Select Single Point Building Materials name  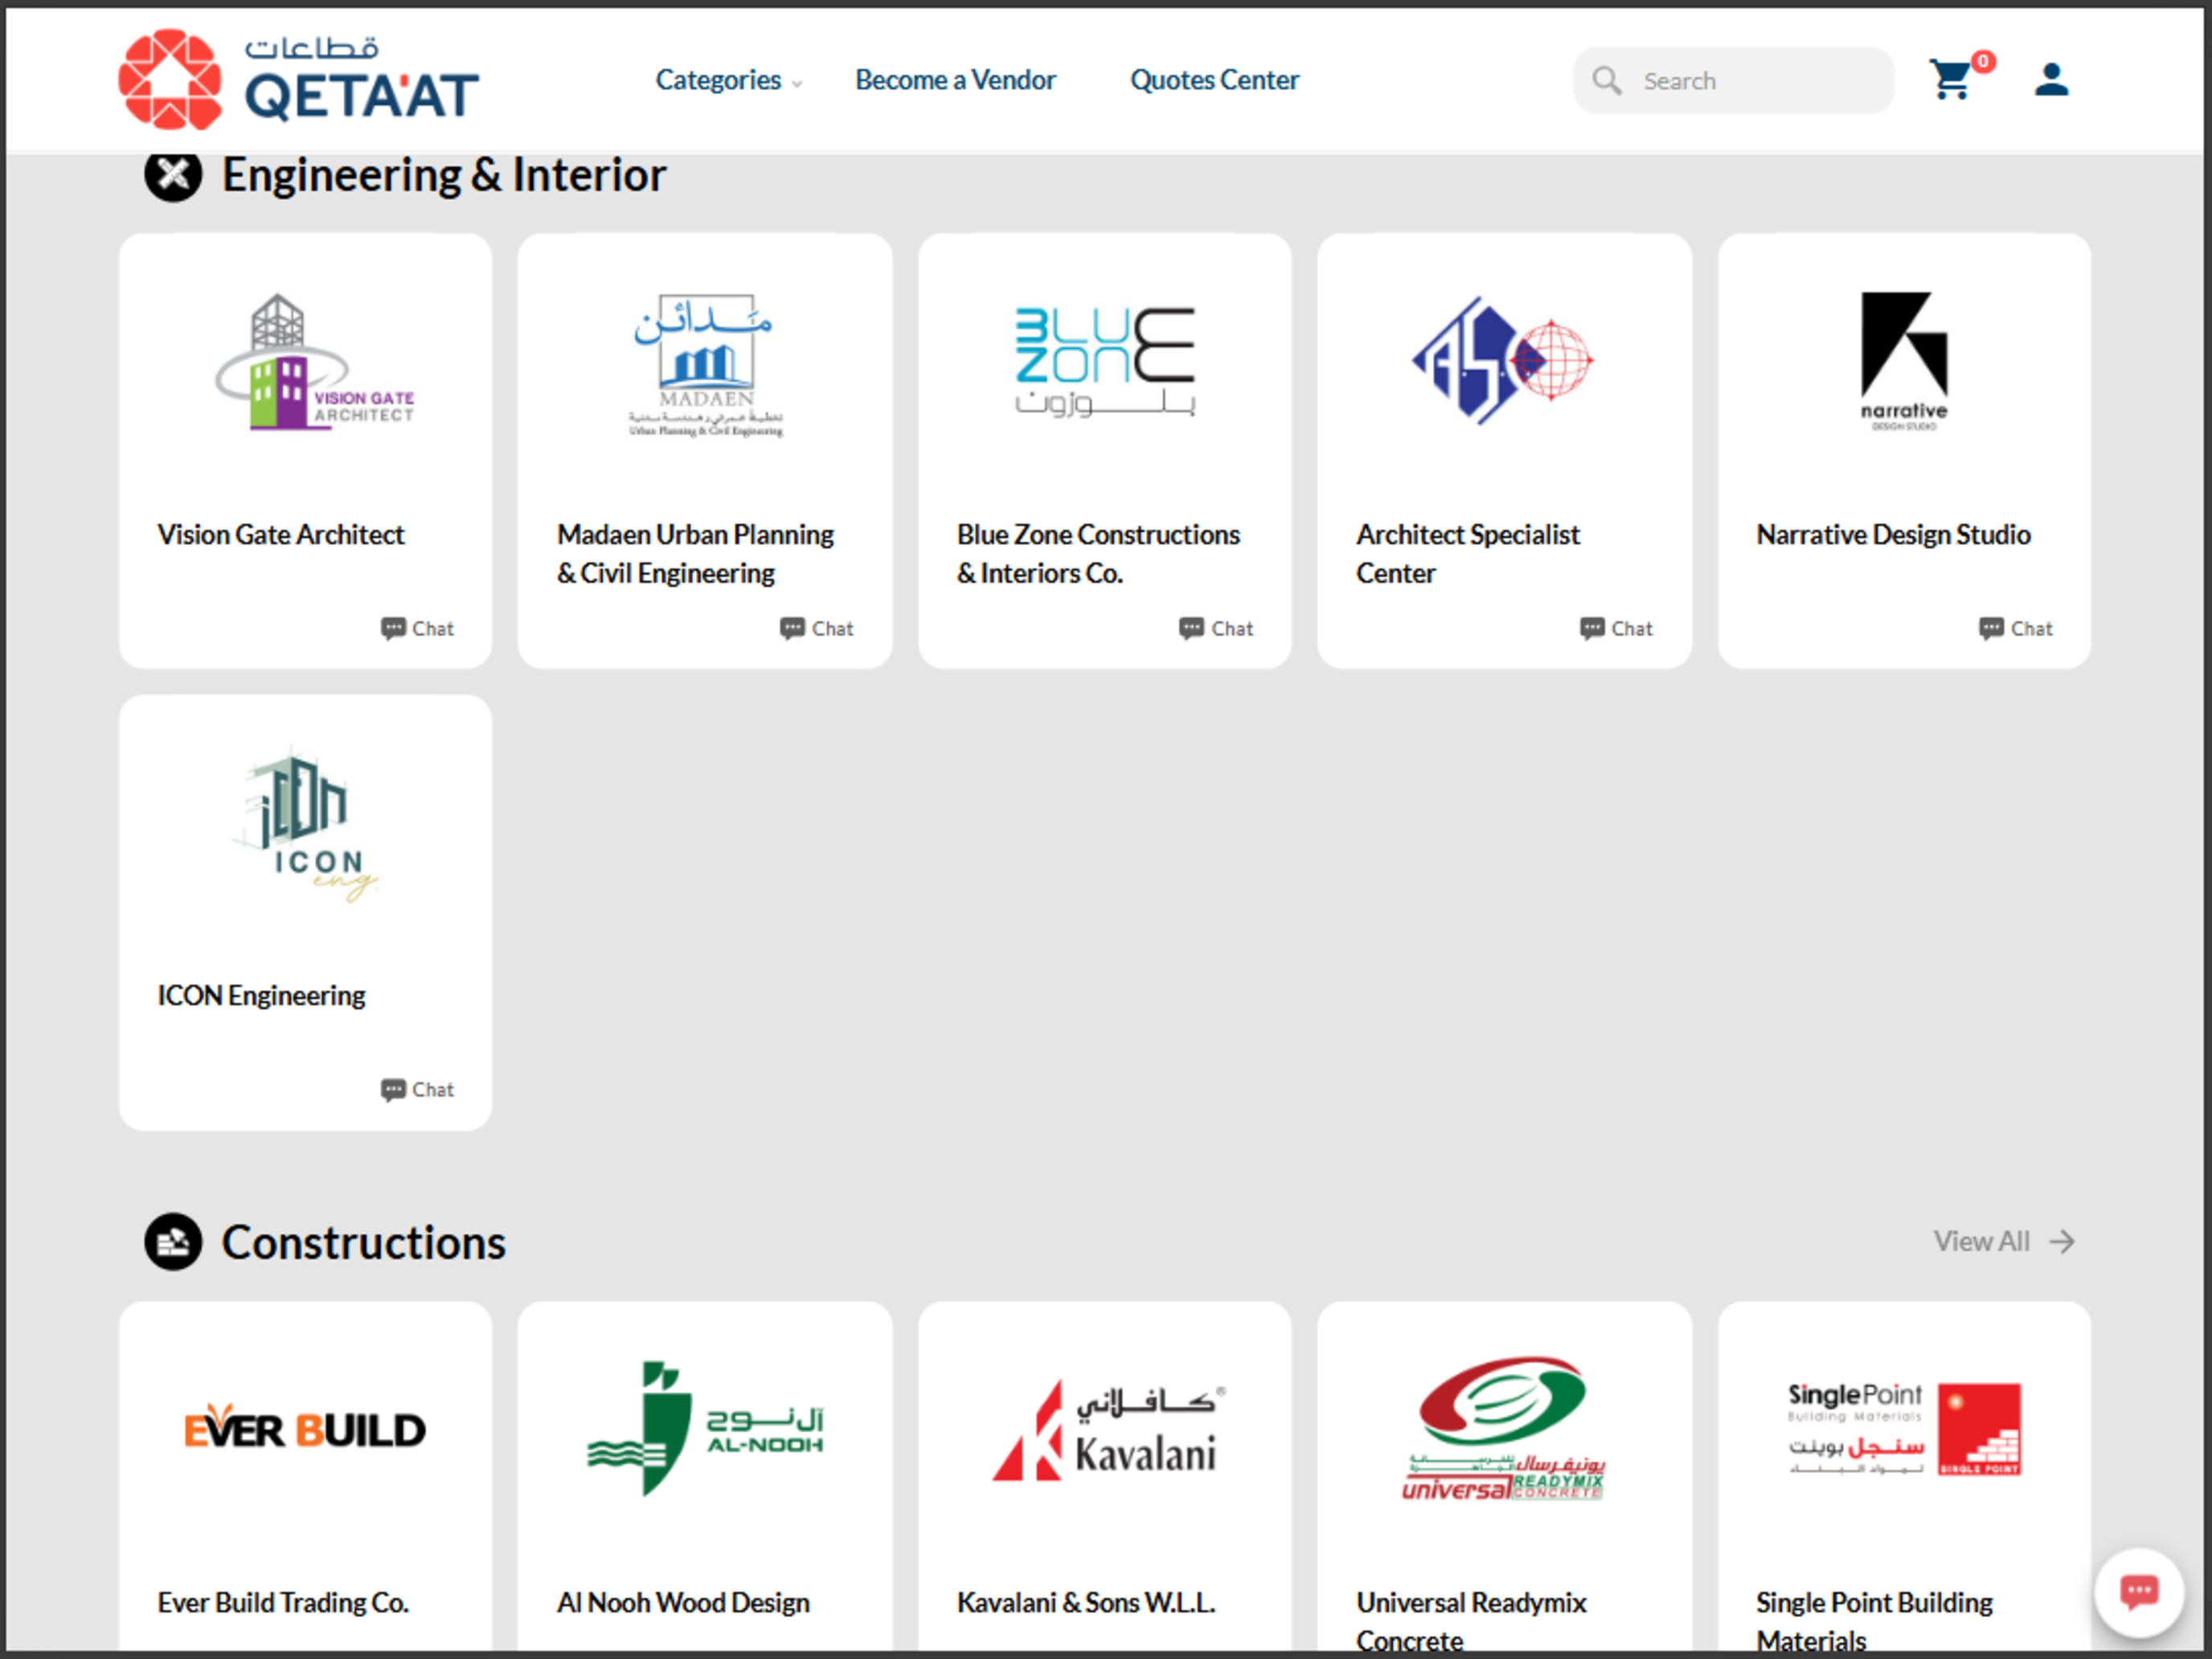[x=1874, y=1620]
